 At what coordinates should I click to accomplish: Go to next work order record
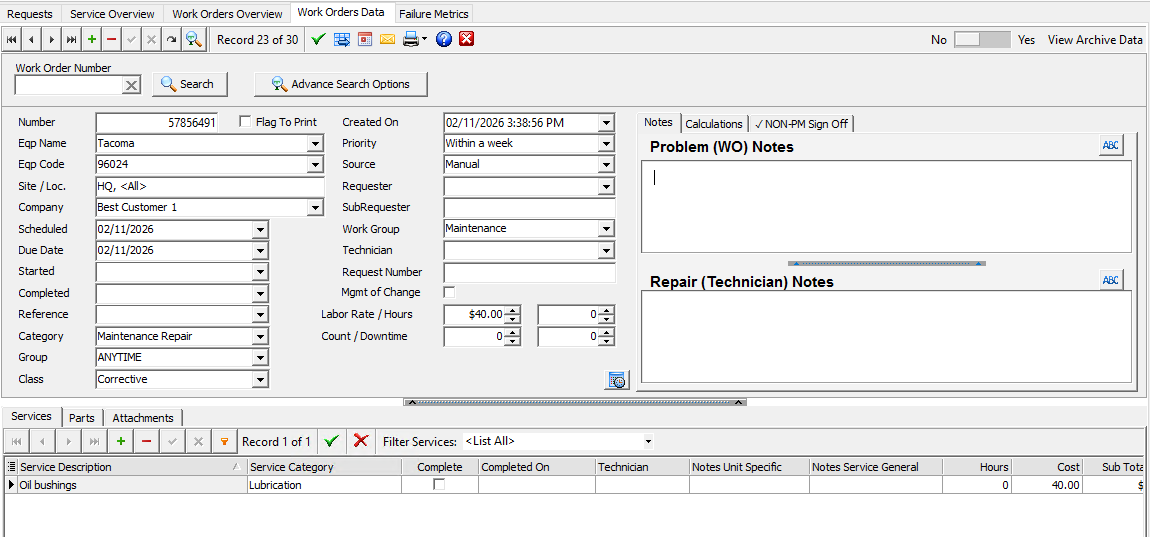tap(51, 40)
